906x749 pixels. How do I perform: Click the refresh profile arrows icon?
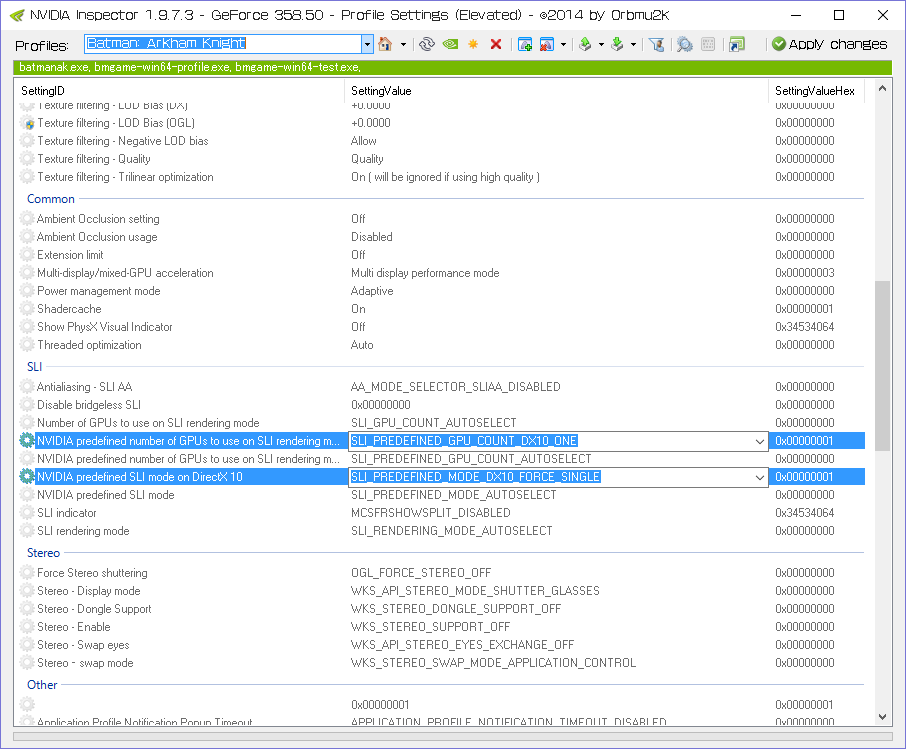click(427, 44)
